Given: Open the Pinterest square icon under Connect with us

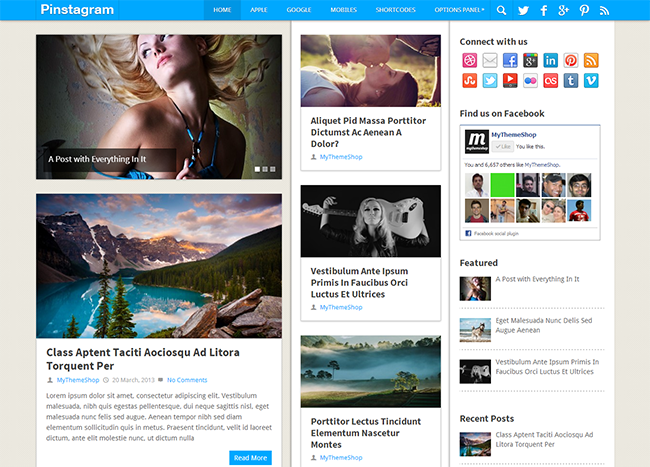Looking at the screenshot, I should [x=571, y=60].
